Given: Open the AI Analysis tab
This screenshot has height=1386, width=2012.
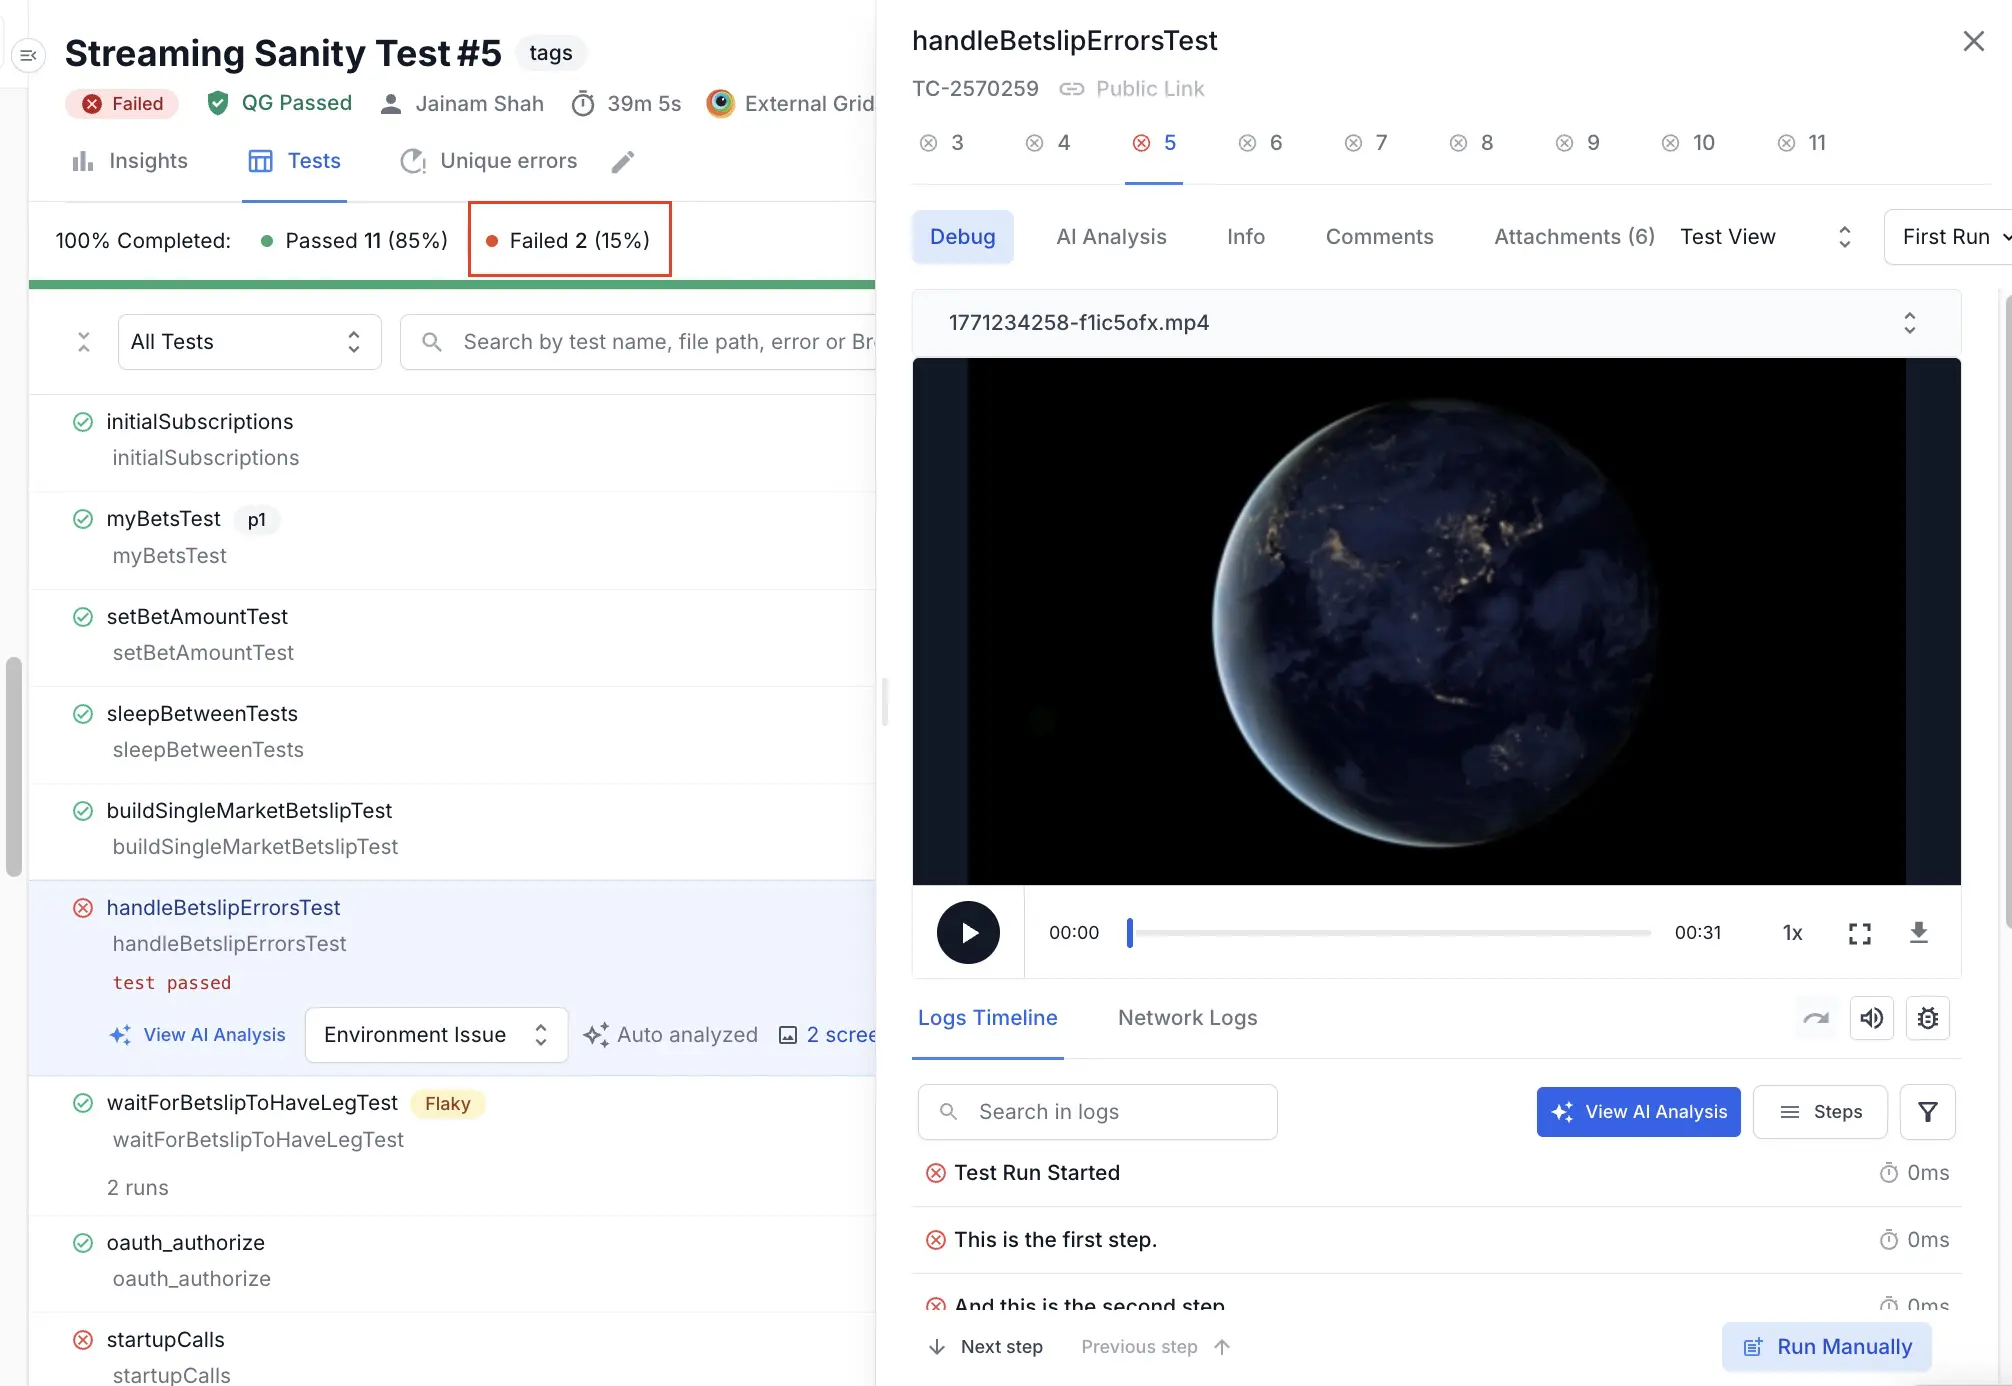Looking at the screenshot, I should click(x=1111, y=237).
